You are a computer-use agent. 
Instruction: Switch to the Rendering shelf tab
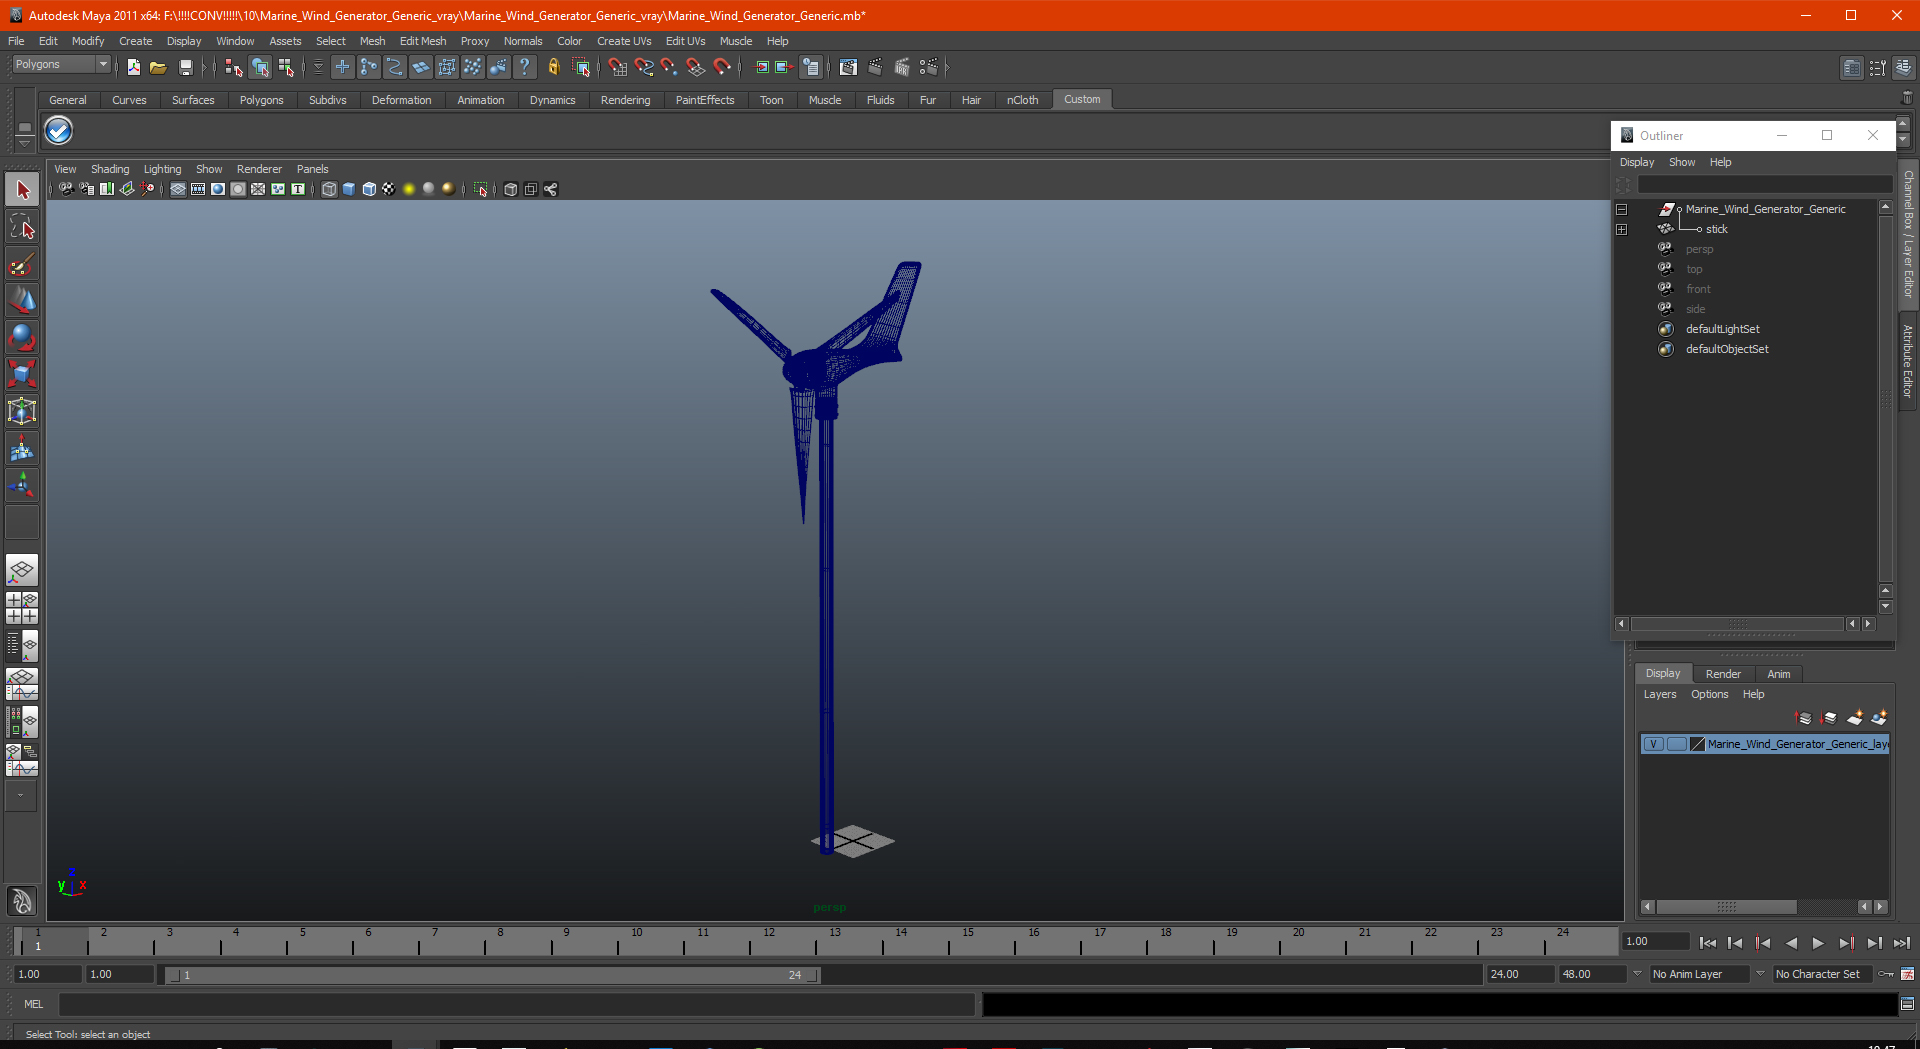pyautogui.click(x=625, y=100)
